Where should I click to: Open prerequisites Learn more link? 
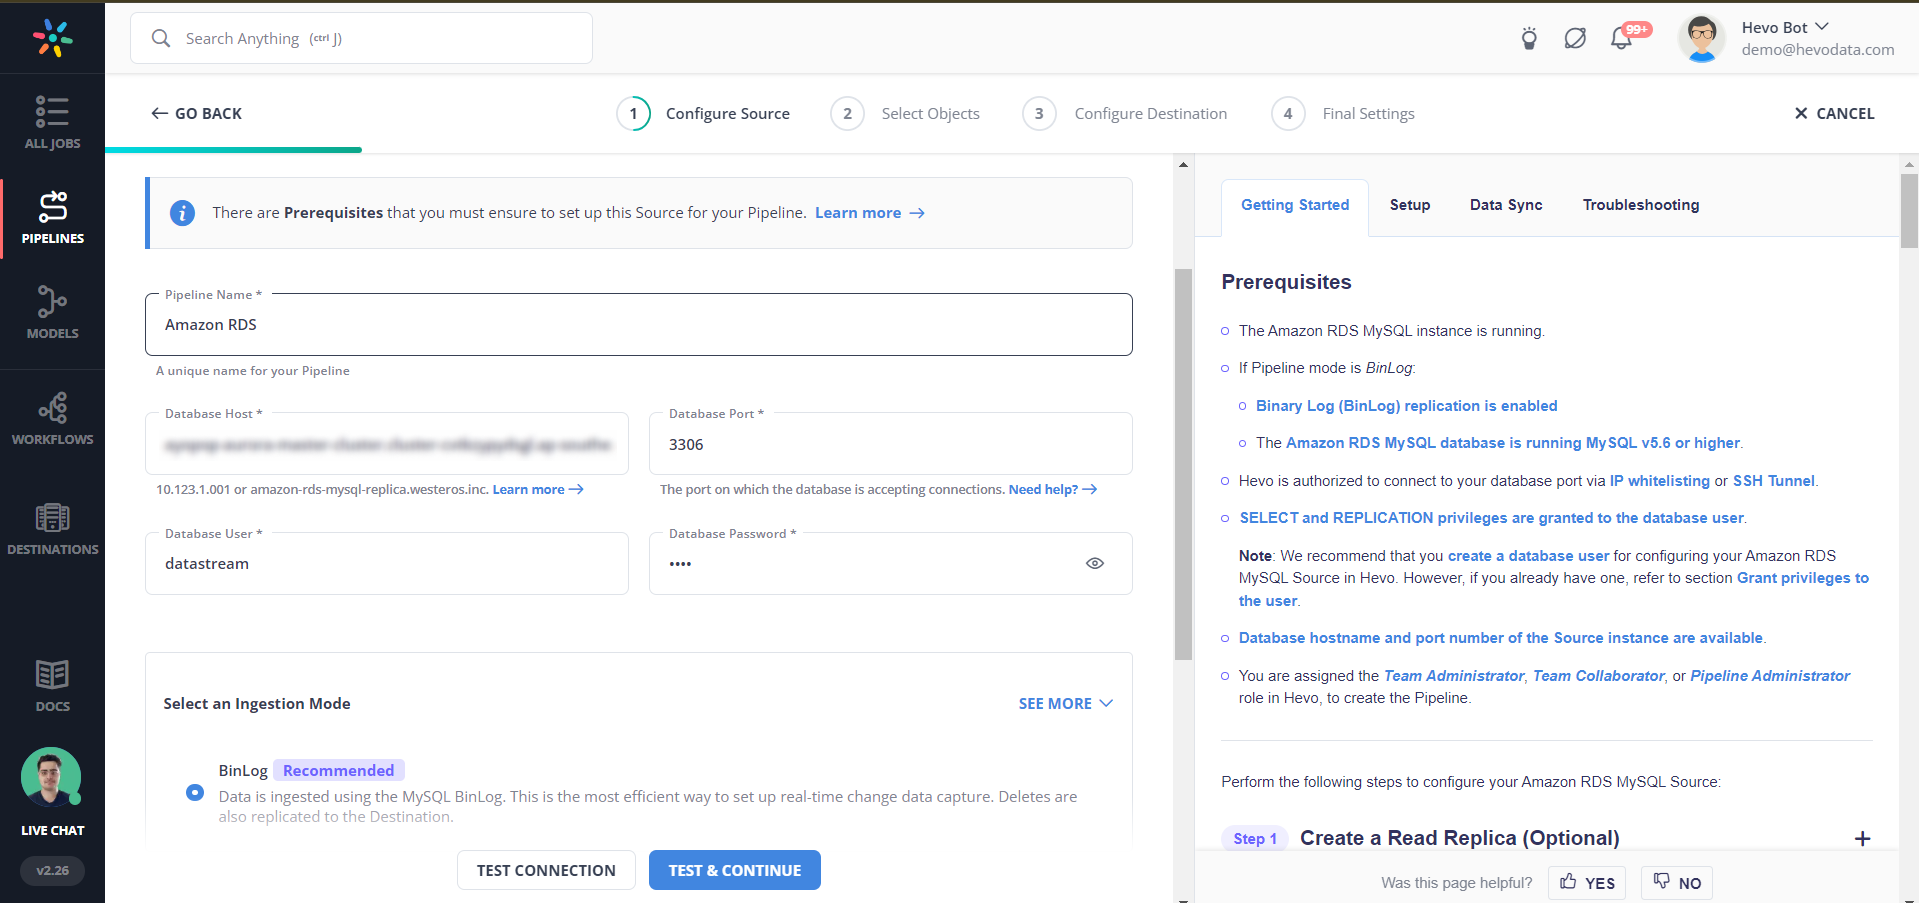(869, 213)
